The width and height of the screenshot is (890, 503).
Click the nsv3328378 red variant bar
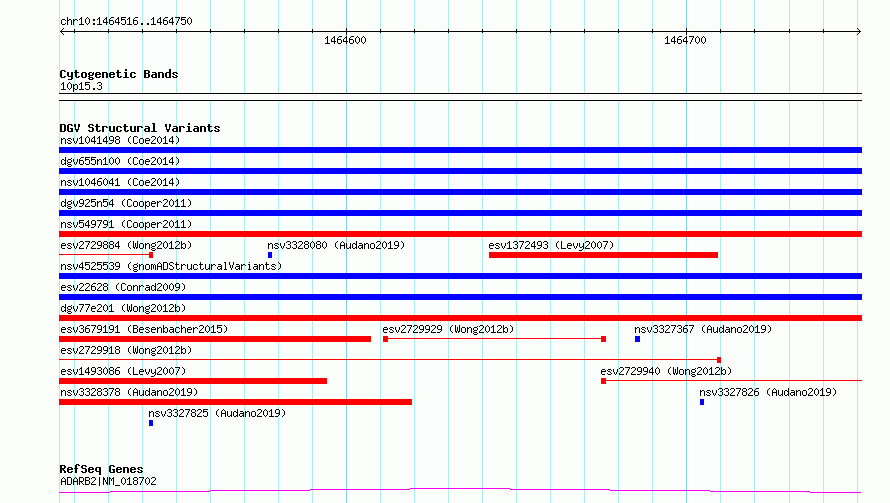(x=236, y=402)
